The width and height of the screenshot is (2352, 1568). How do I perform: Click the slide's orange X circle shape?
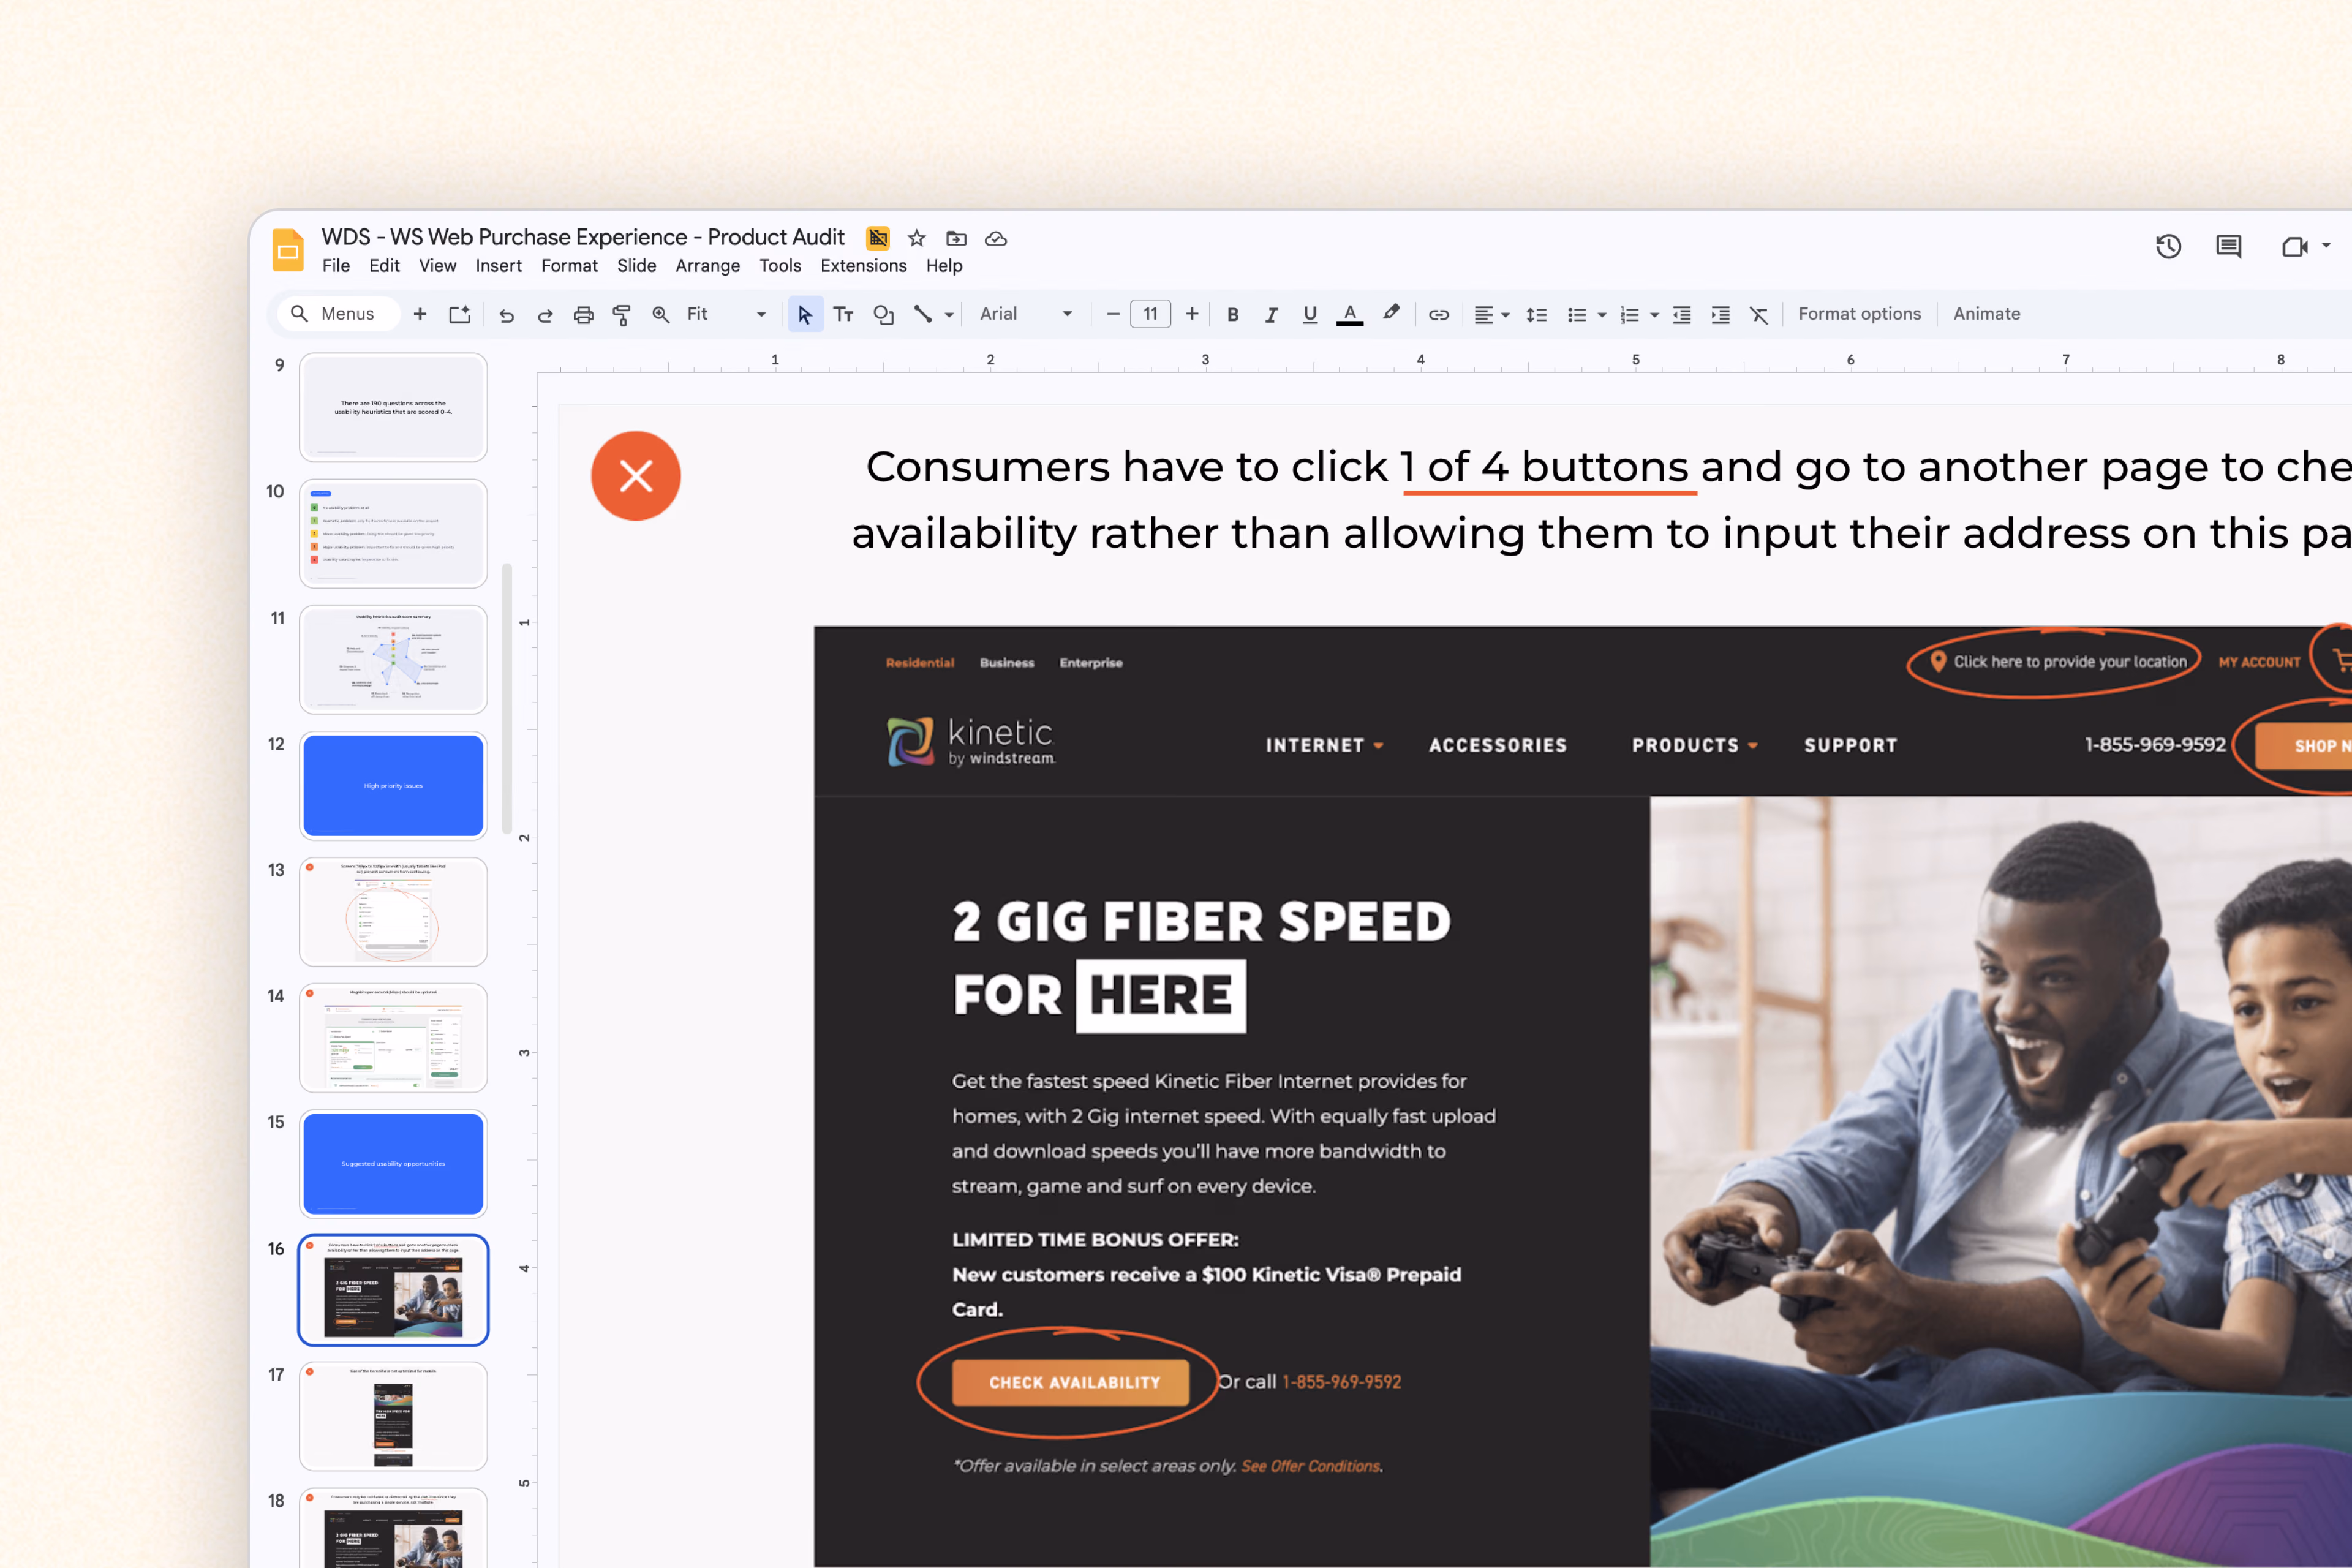click(x=636, y=476)
